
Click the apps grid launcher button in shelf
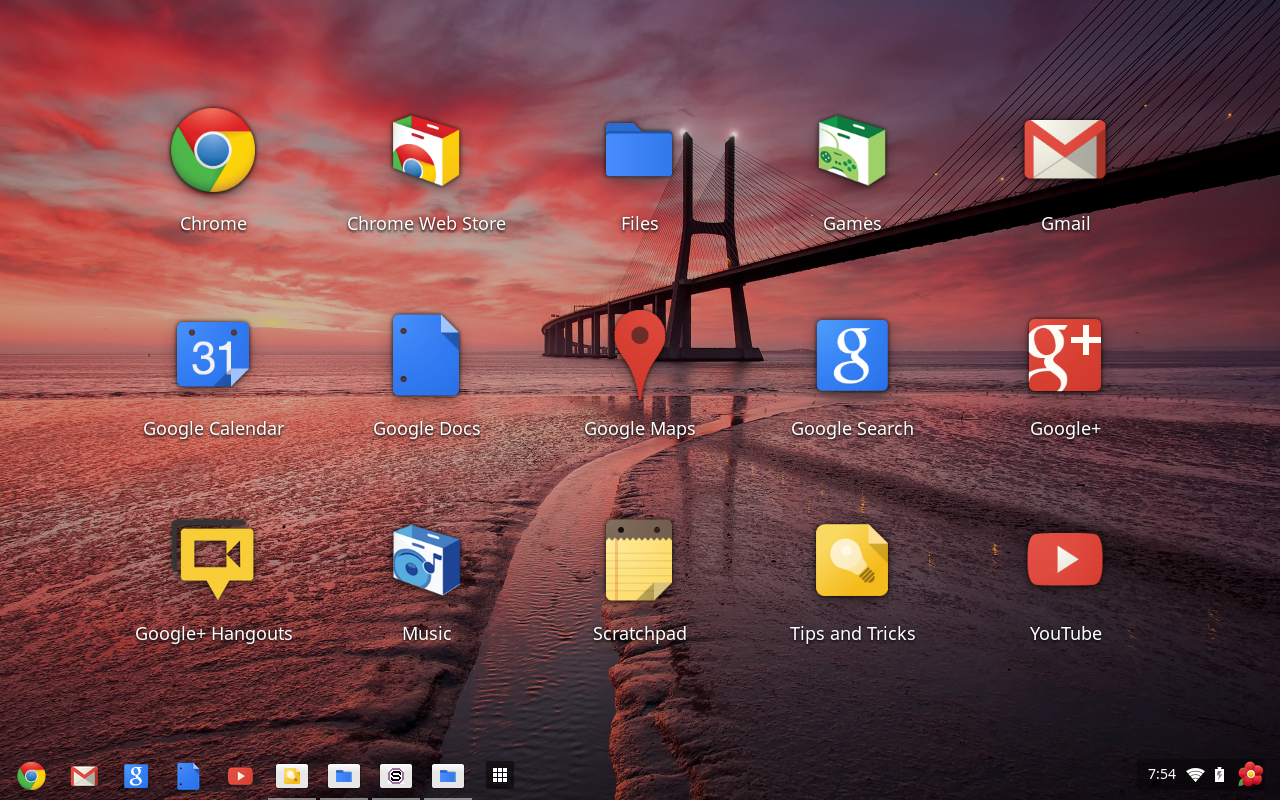tap(500, 775)
